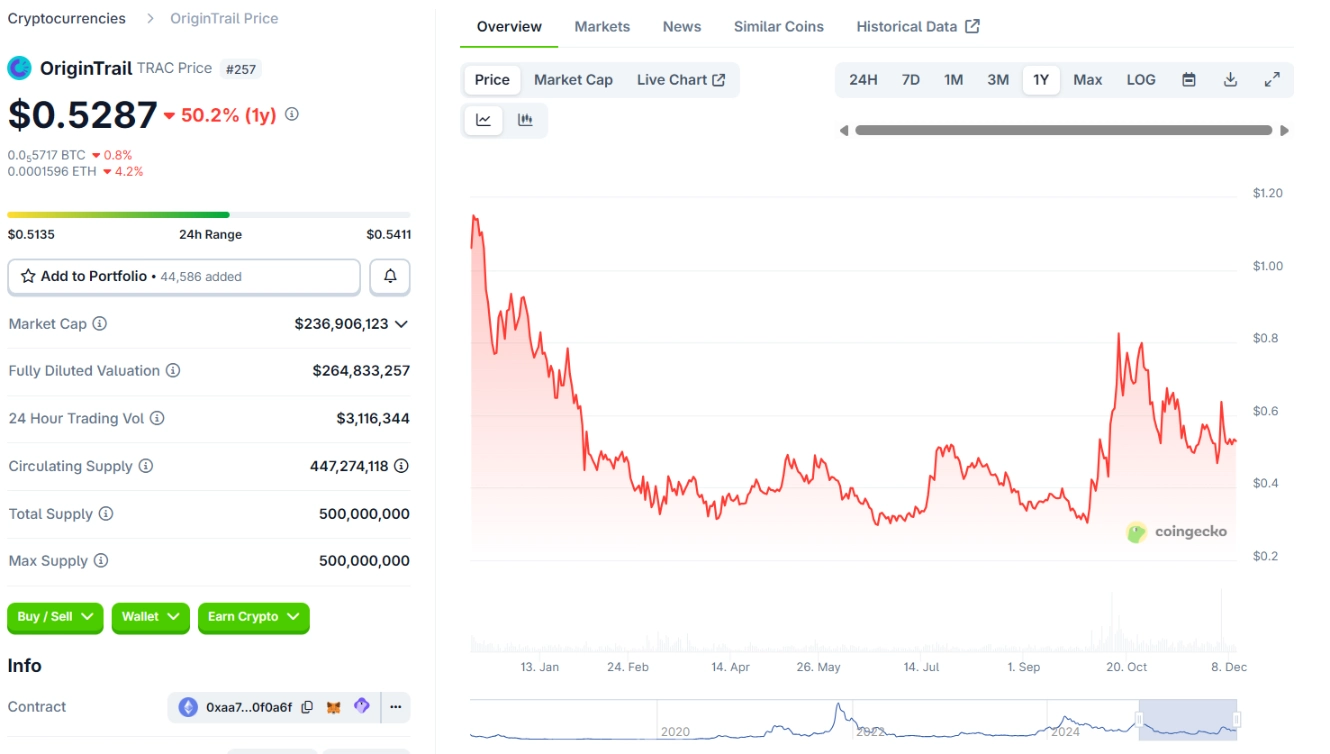
Task: Open the Cryptocurrencies breadcrumb link
Action: click(x=67, y=19)
